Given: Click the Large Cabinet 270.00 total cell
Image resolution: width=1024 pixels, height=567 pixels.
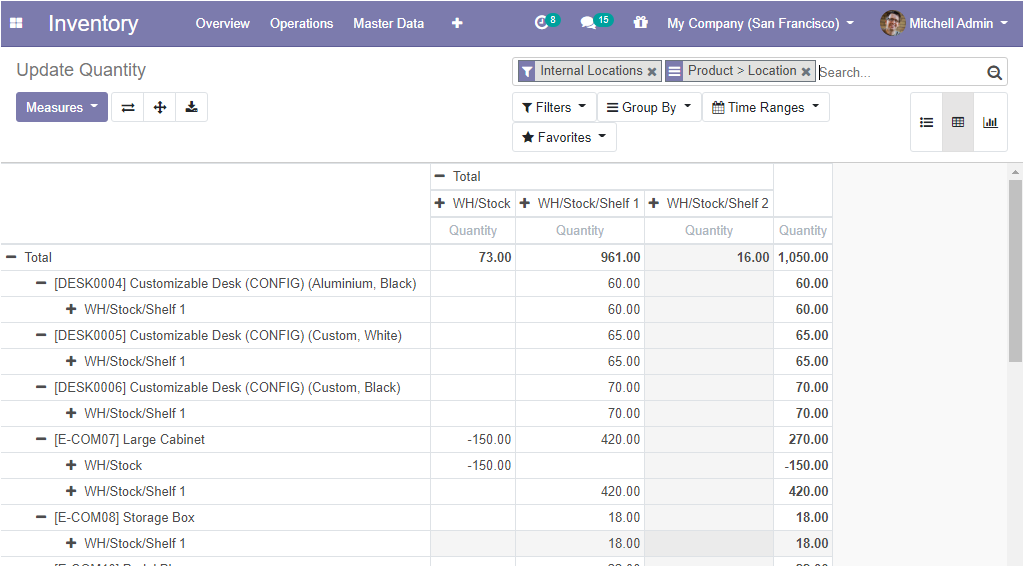Looking at the screenshot, I should pos(803,439).
